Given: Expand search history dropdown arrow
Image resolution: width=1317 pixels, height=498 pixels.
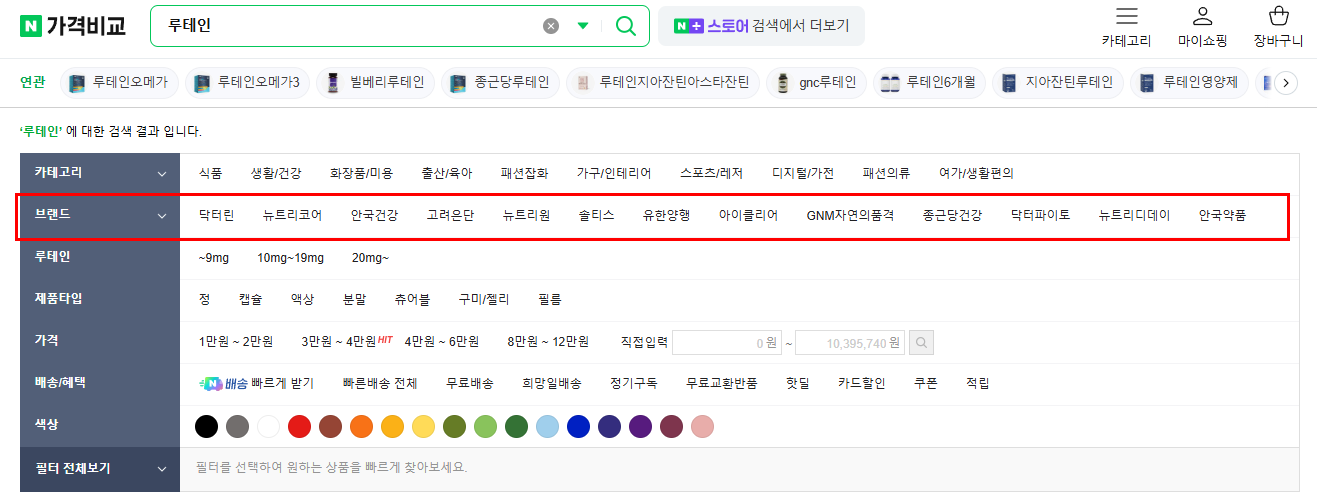Looking at the screenshot, I should pos(583,26).
